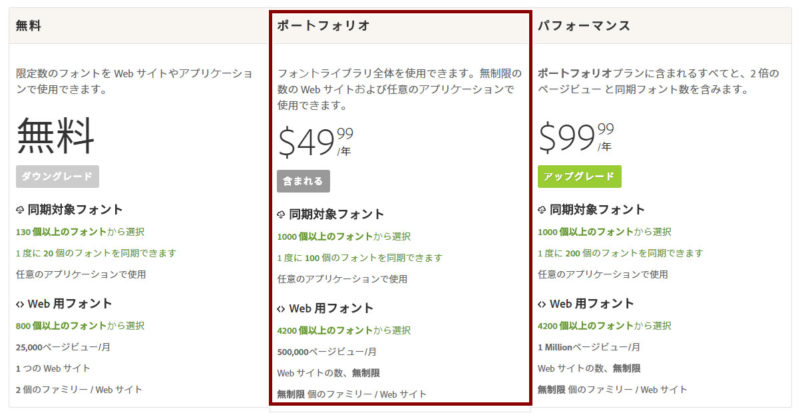Click Web font code icon in パフォーマンス plan
Image resolution: width=800 pixels, height=419 pixels.
click(x=542, y=304)
